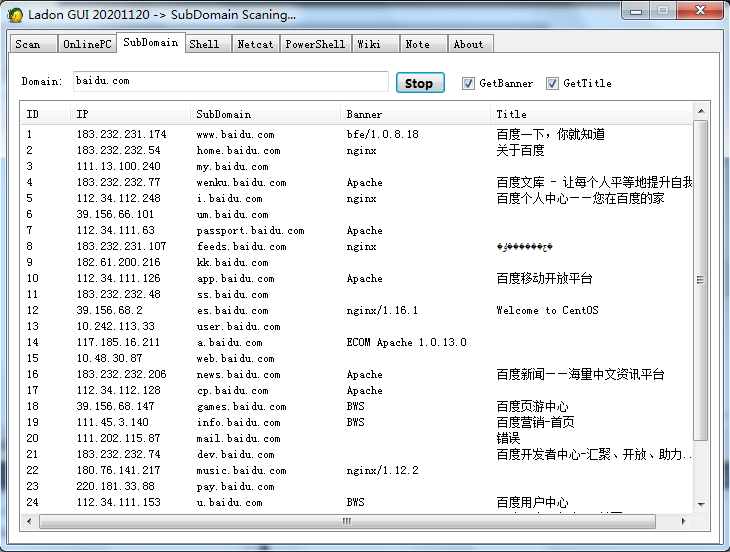Sort by the IP column header
Screen dimensions: 730x552
coord(130,114)
